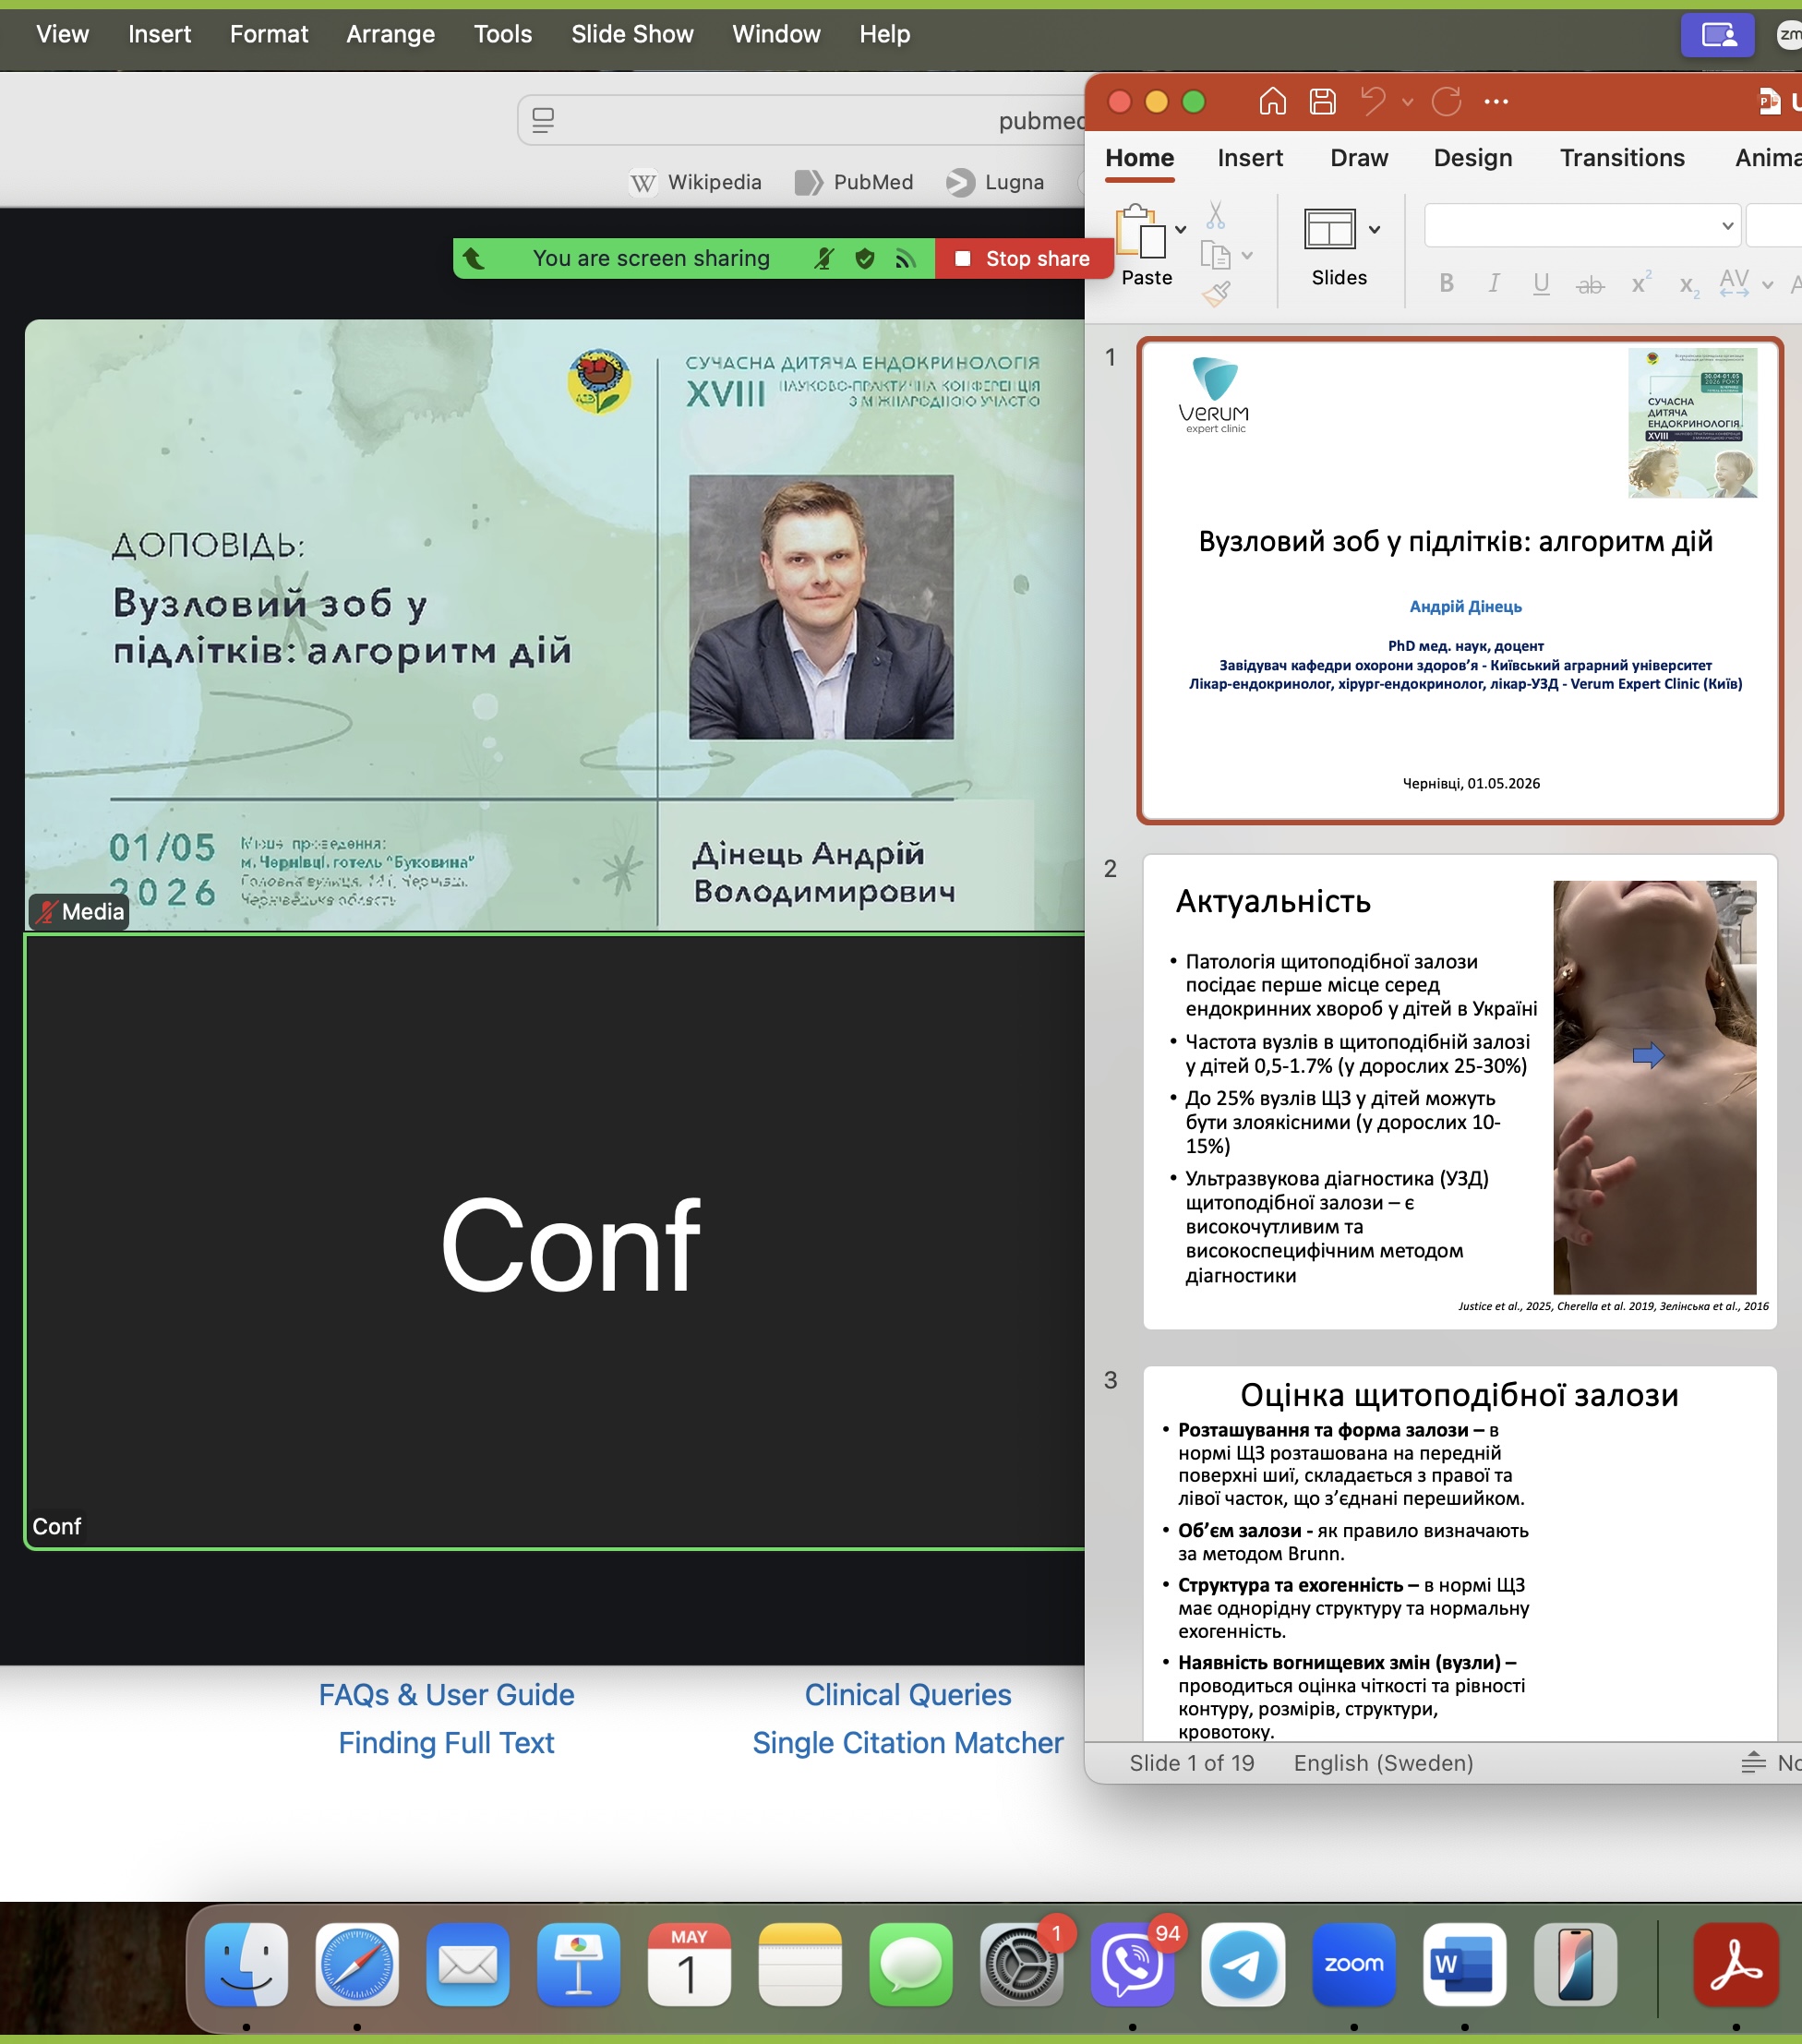Switch to the Design ribbon tab
This screenshot has width=1802, height=2044.
click(1472, 158)
